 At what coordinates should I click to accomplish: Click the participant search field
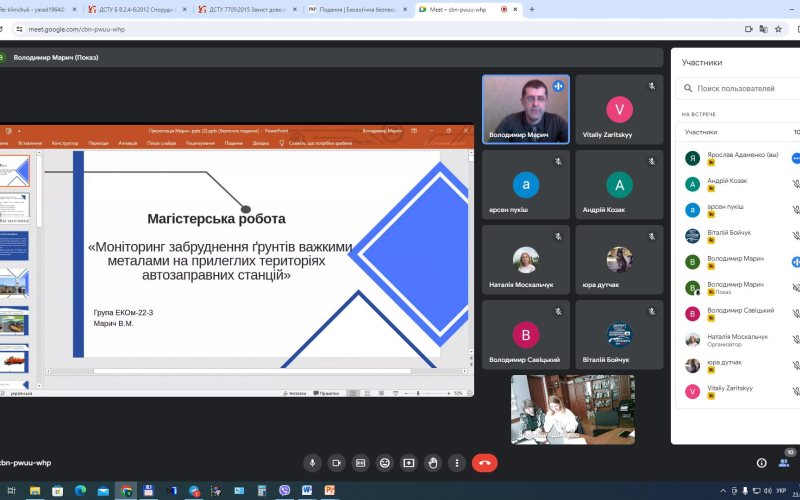tap(738, 88)
